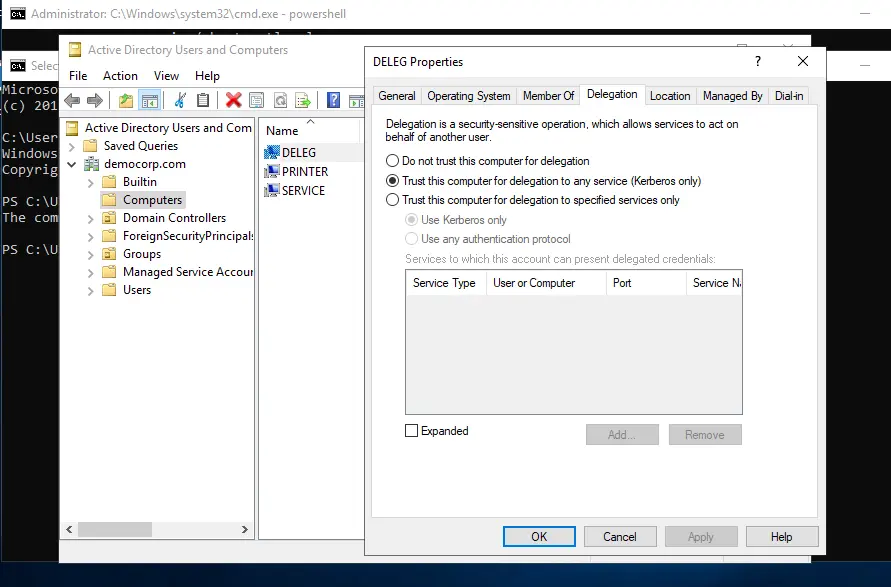Click the Properties toolbar icon
The height and width of the screenshot is (587, 891).
pyautogui.click(x=256, y=100)
